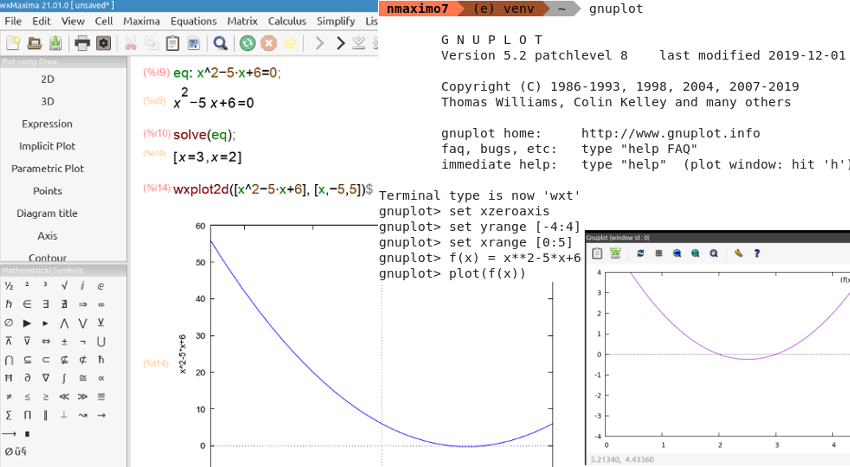
Task: Evaluate cell with the black arrow icon
Action: point(340,43)
